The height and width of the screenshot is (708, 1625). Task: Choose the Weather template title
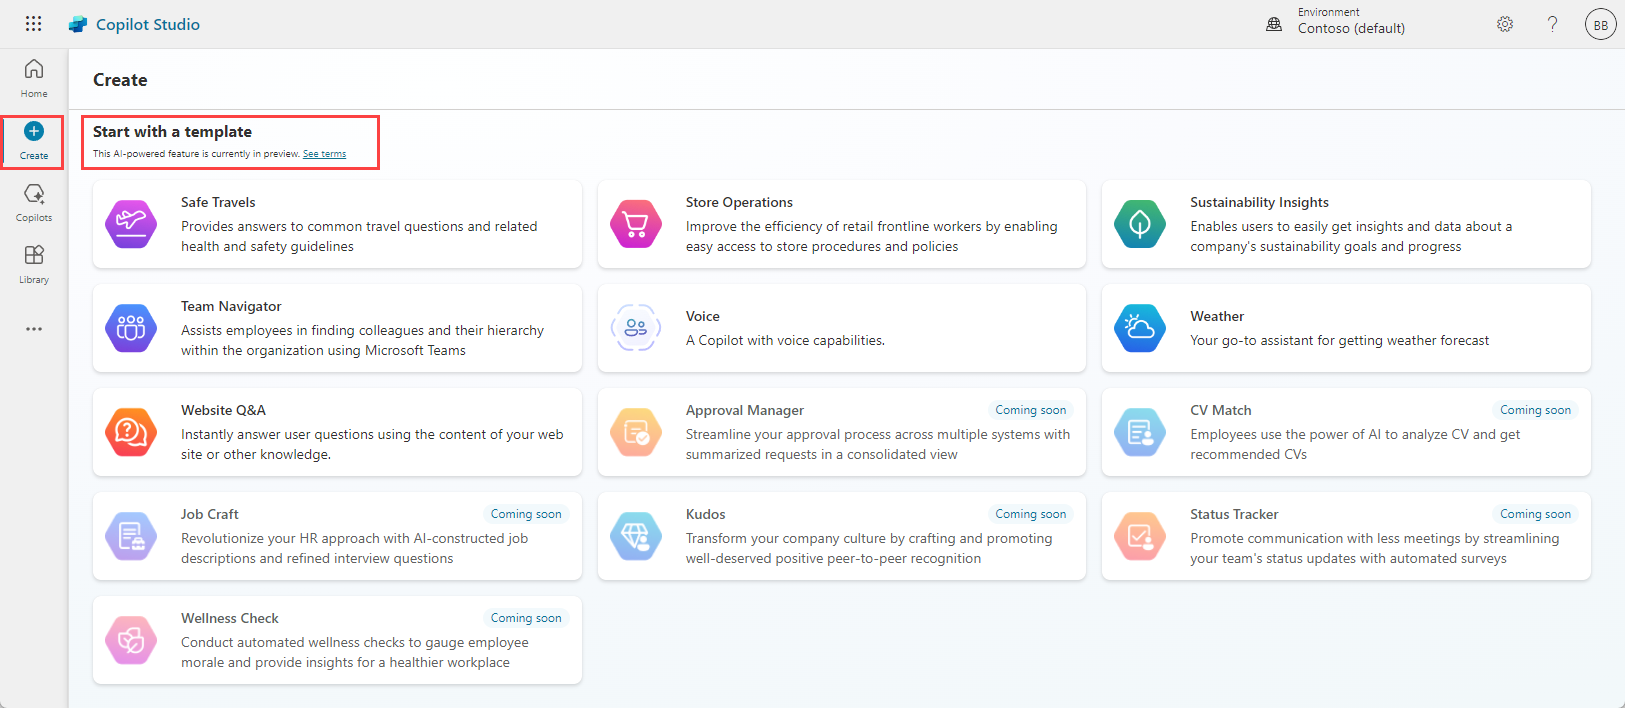pos(1217,316)
